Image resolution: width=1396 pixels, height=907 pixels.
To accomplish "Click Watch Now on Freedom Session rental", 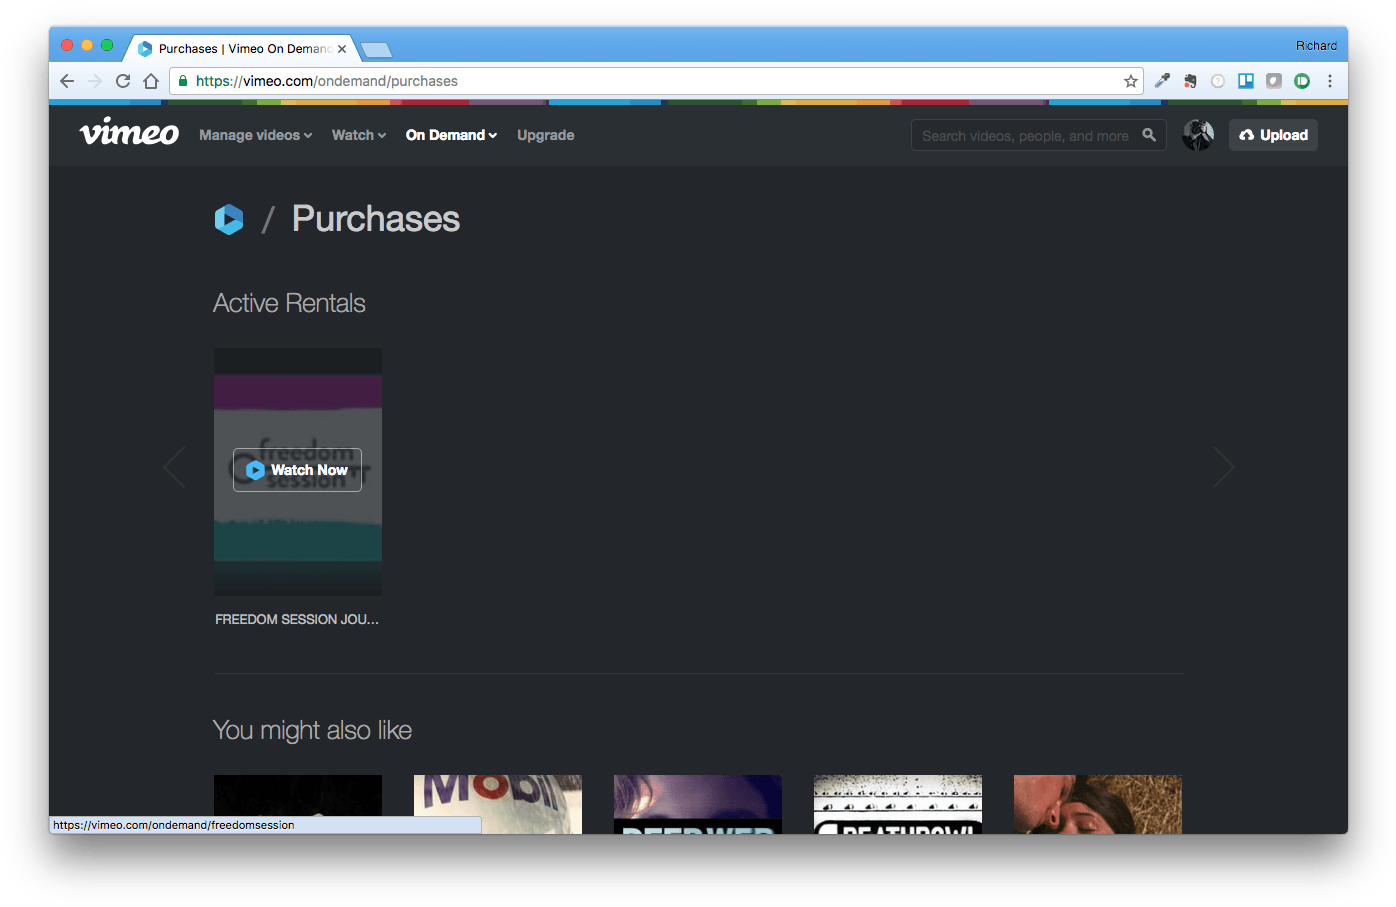I will 297,470.
